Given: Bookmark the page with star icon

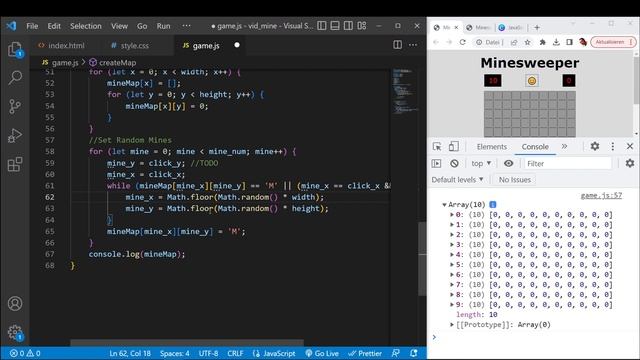Looking at the screenshot, I should [527, 42].
